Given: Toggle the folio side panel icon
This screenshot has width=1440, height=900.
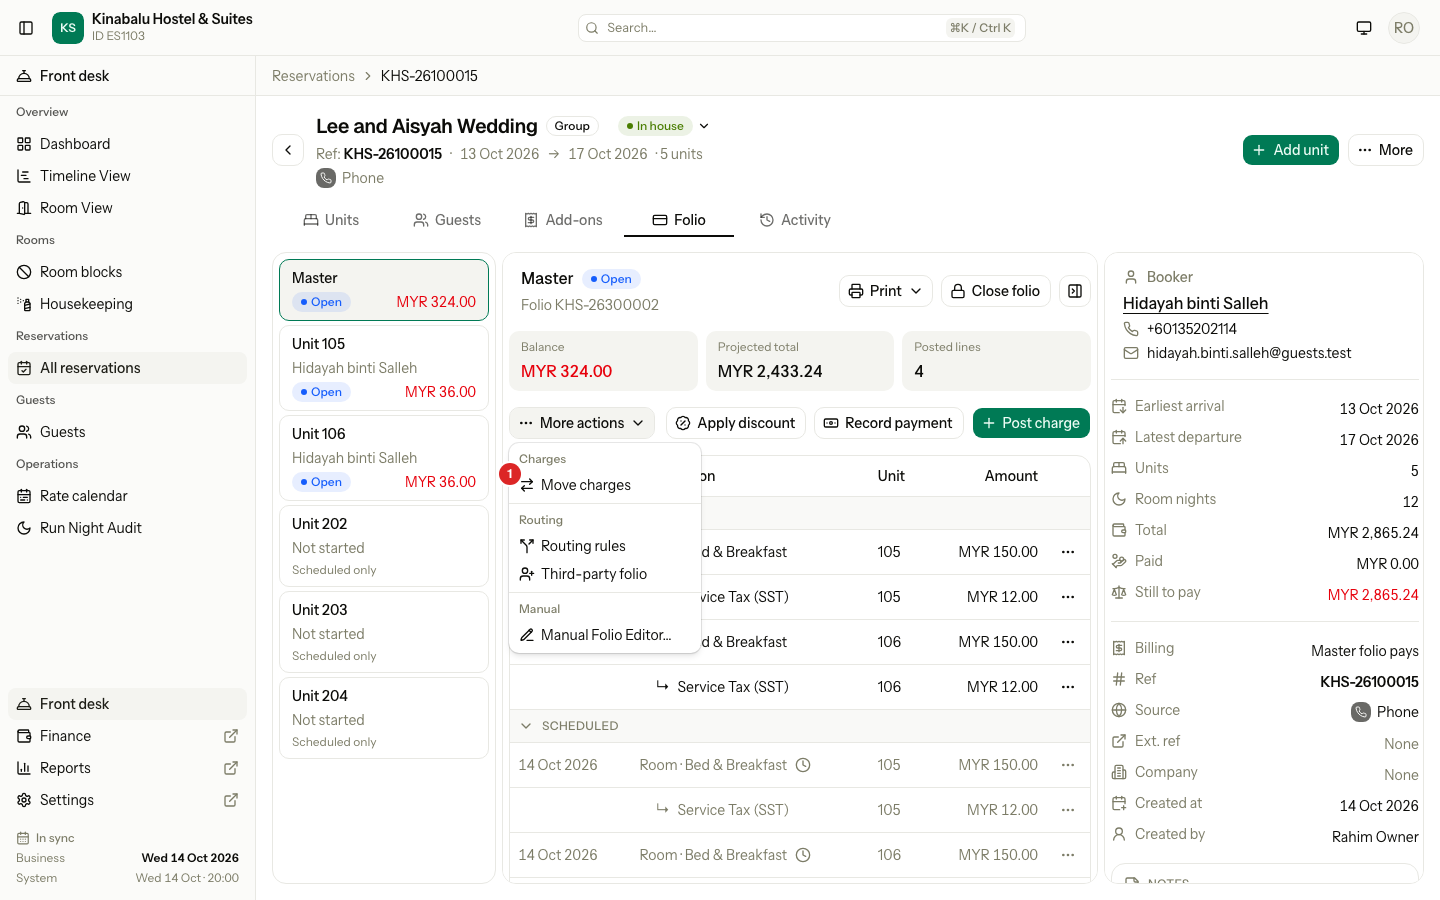Looking at the screenshot, I should tap(1075, 291).
